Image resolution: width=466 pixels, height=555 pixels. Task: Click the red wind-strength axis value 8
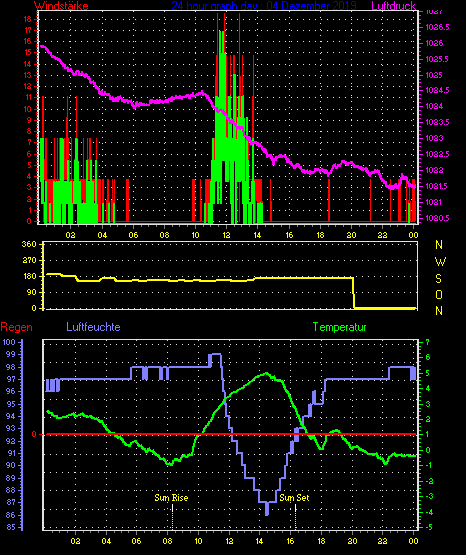29,131
